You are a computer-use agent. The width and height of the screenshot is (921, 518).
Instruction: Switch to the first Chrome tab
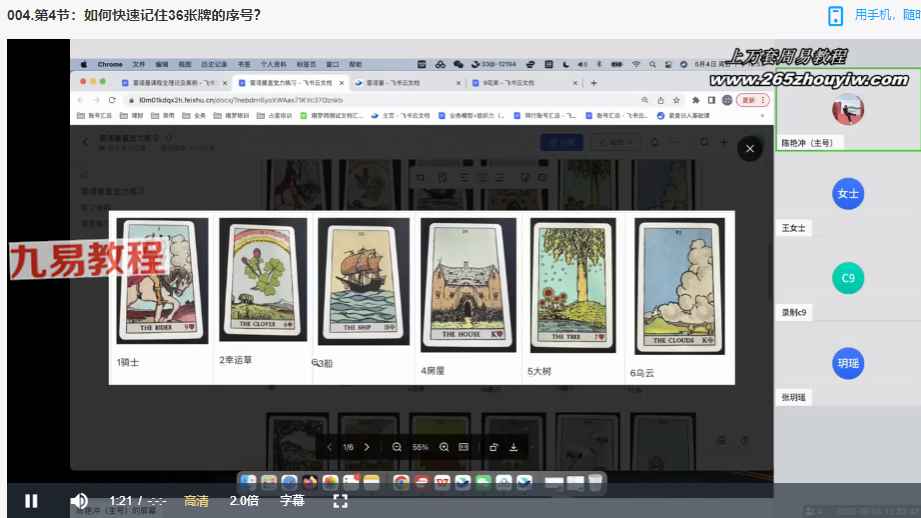click(x=174, y=83)
